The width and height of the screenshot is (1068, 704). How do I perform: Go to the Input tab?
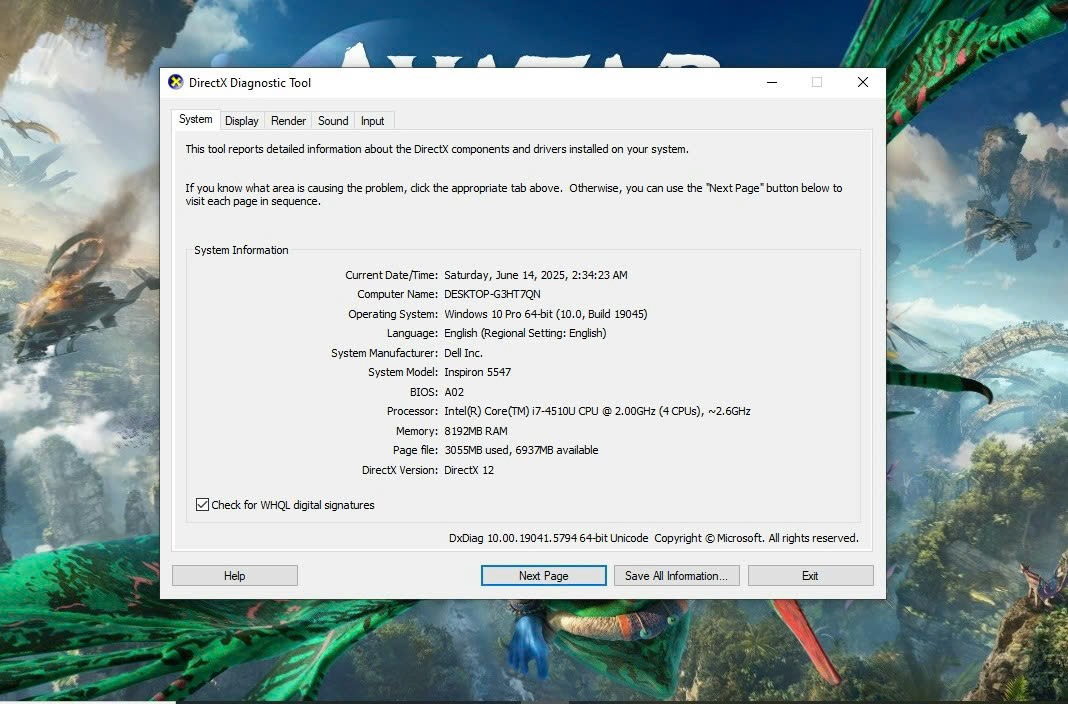tap(372, 121)
